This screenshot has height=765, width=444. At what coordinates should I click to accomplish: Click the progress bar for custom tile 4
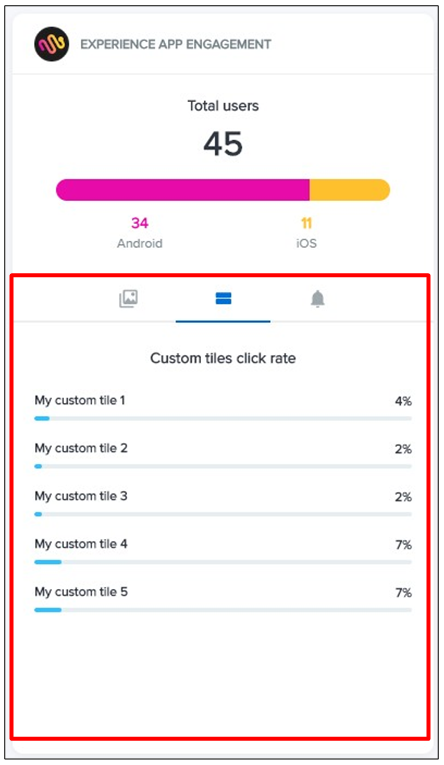click(223, 562)
